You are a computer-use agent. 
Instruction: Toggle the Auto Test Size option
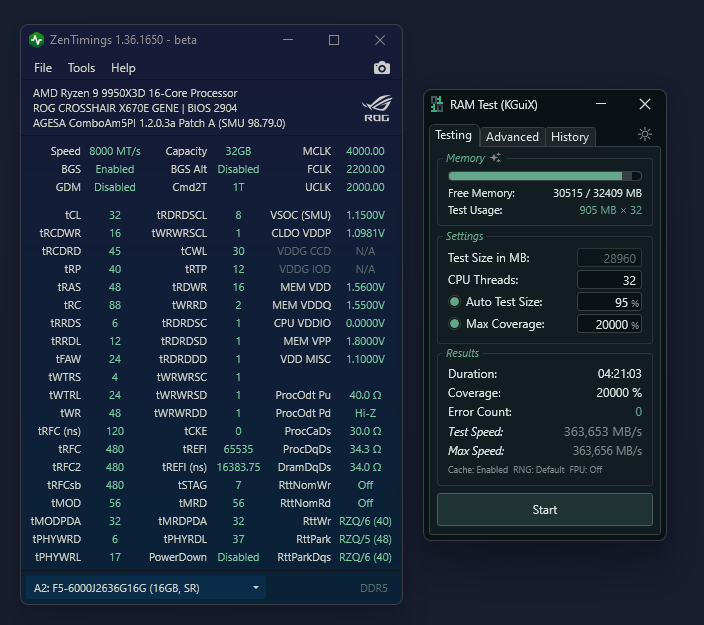[x=454, y=302]
